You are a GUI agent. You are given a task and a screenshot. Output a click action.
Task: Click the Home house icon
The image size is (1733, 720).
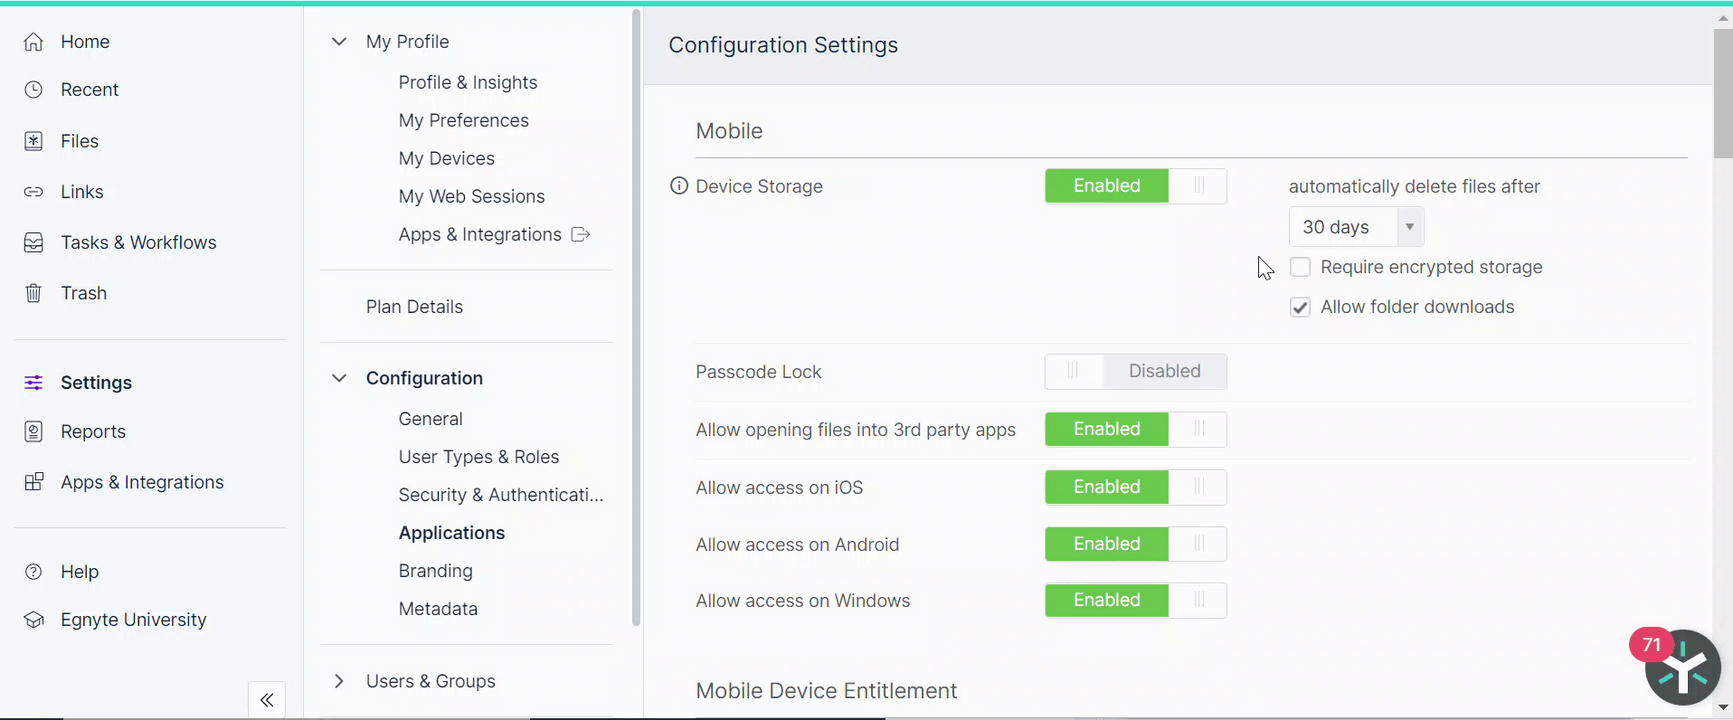point(34,42)
